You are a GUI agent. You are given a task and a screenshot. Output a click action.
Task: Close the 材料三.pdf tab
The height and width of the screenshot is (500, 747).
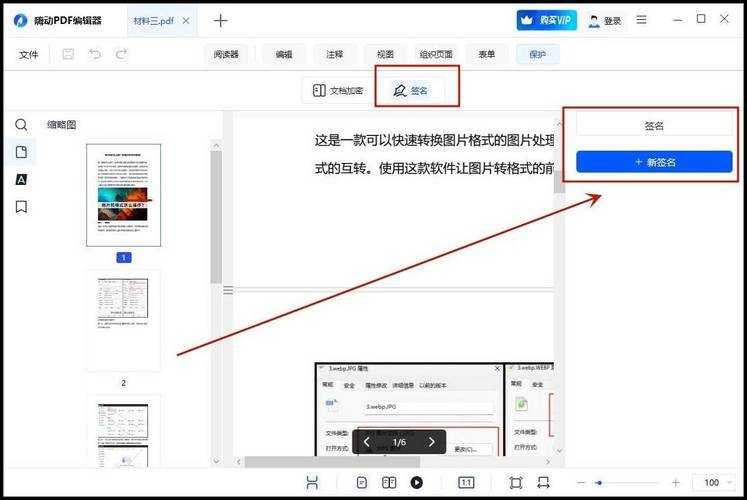(x=186, y=20)
